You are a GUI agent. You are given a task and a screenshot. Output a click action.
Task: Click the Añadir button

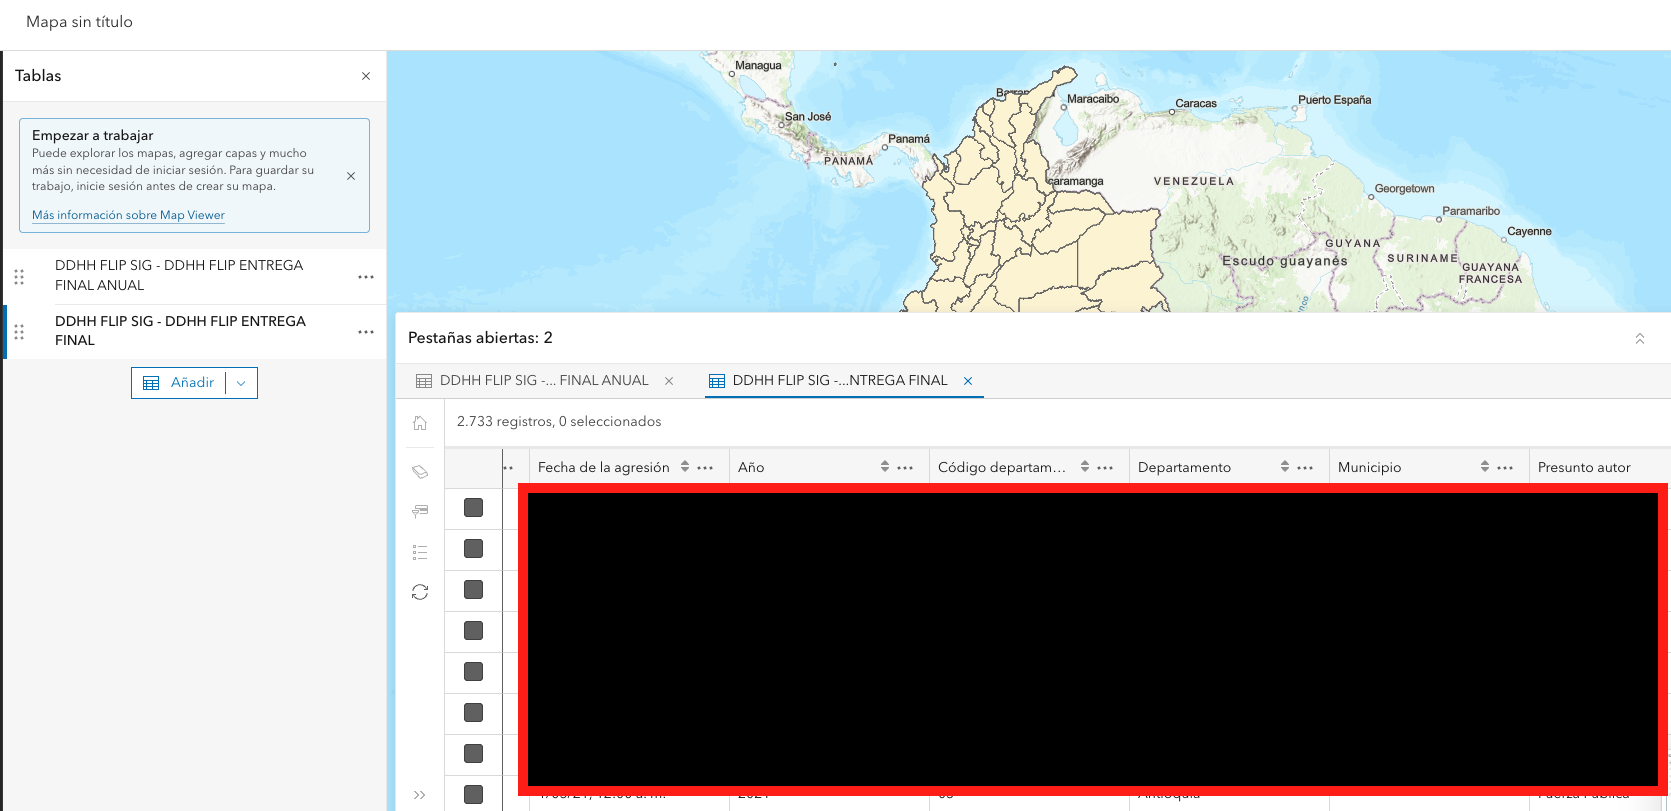click(179, 383)
